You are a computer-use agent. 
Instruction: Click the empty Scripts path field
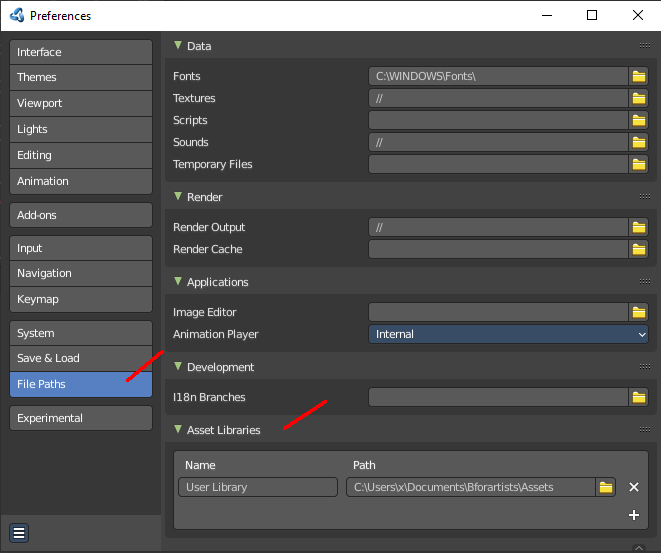[x=498, y=120]
